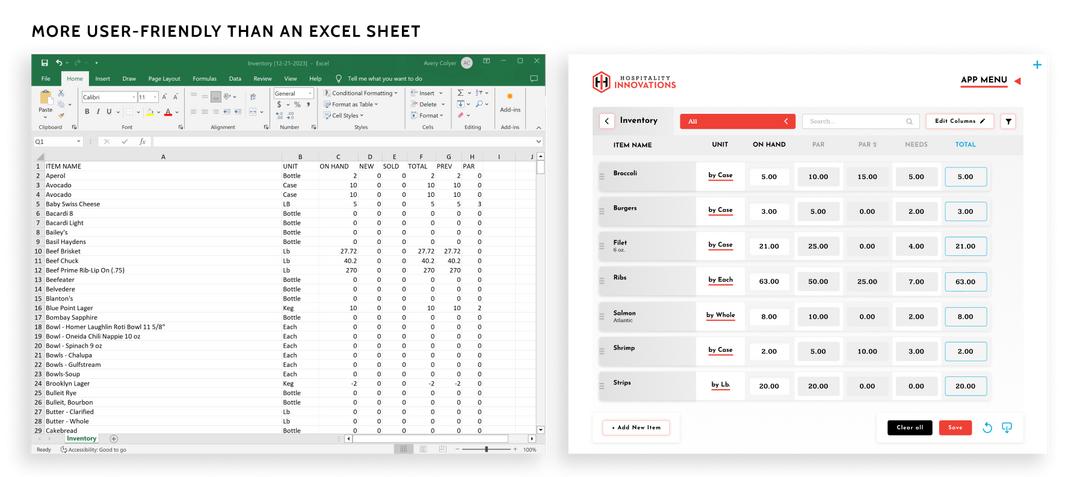Click the Format Painter brush icon

pyautogui.click(x=61, y=115)
